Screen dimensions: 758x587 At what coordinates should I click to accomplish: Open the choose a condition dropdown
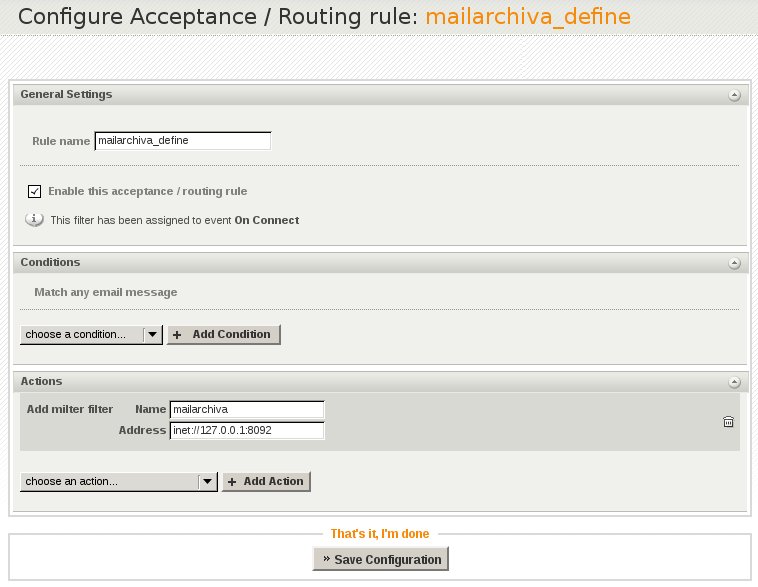point(91,335)
